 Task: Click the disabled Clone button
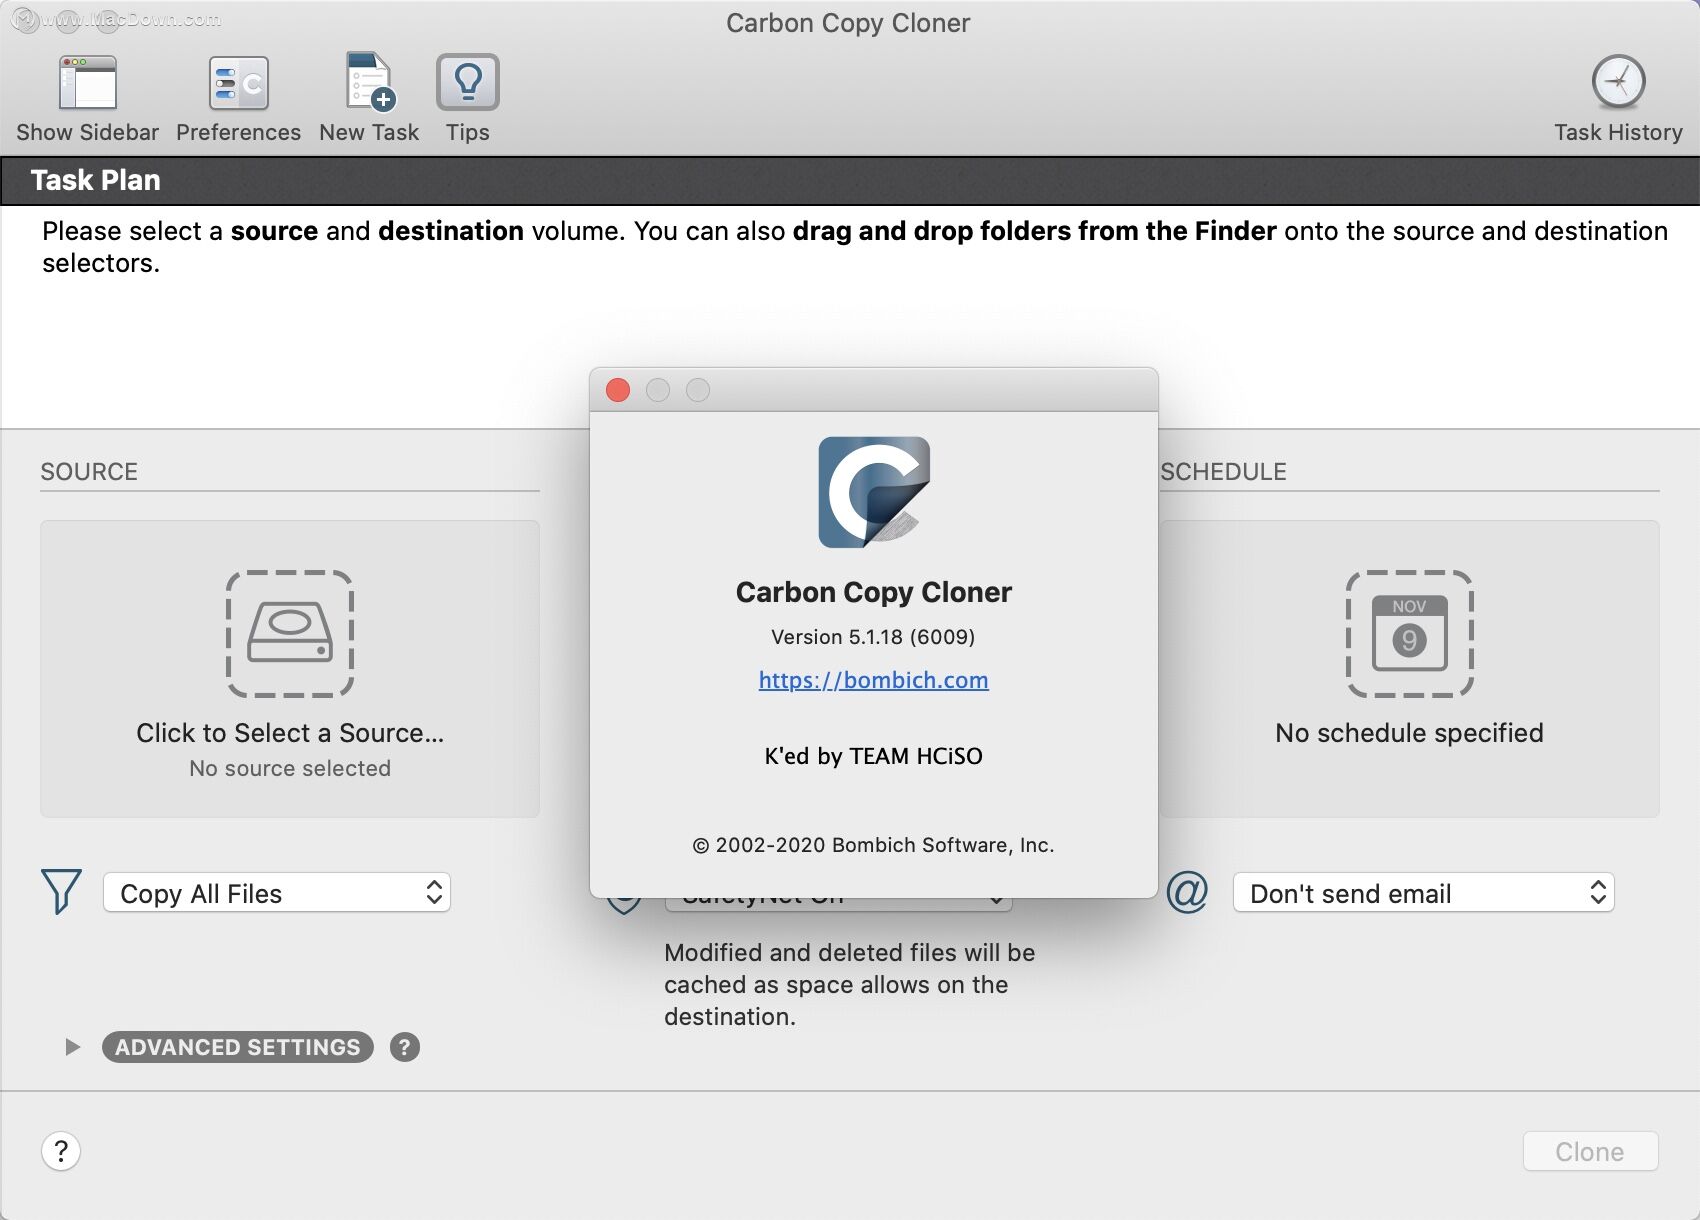coord(1590,1152)
